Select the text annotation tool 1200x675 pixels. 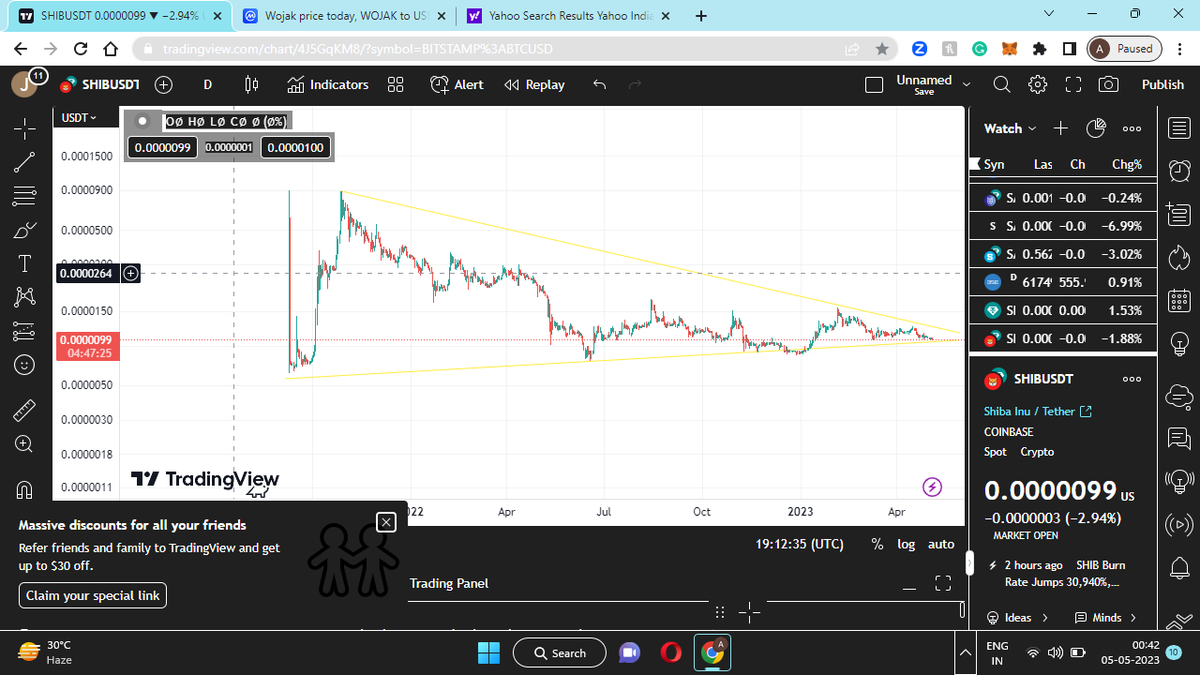point(25,263)
